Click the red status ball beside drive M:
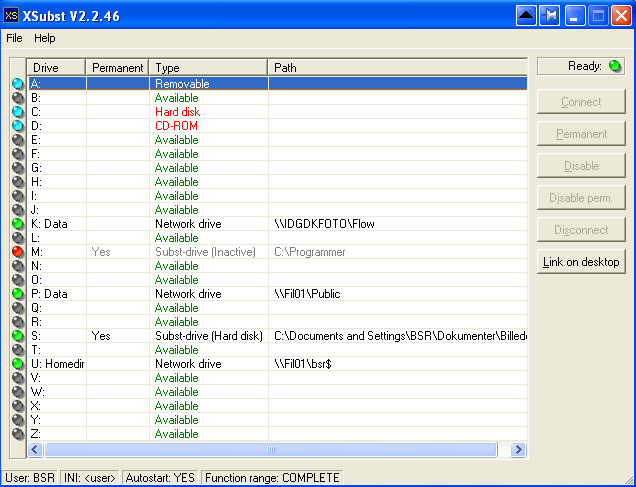 coord(18,252)
